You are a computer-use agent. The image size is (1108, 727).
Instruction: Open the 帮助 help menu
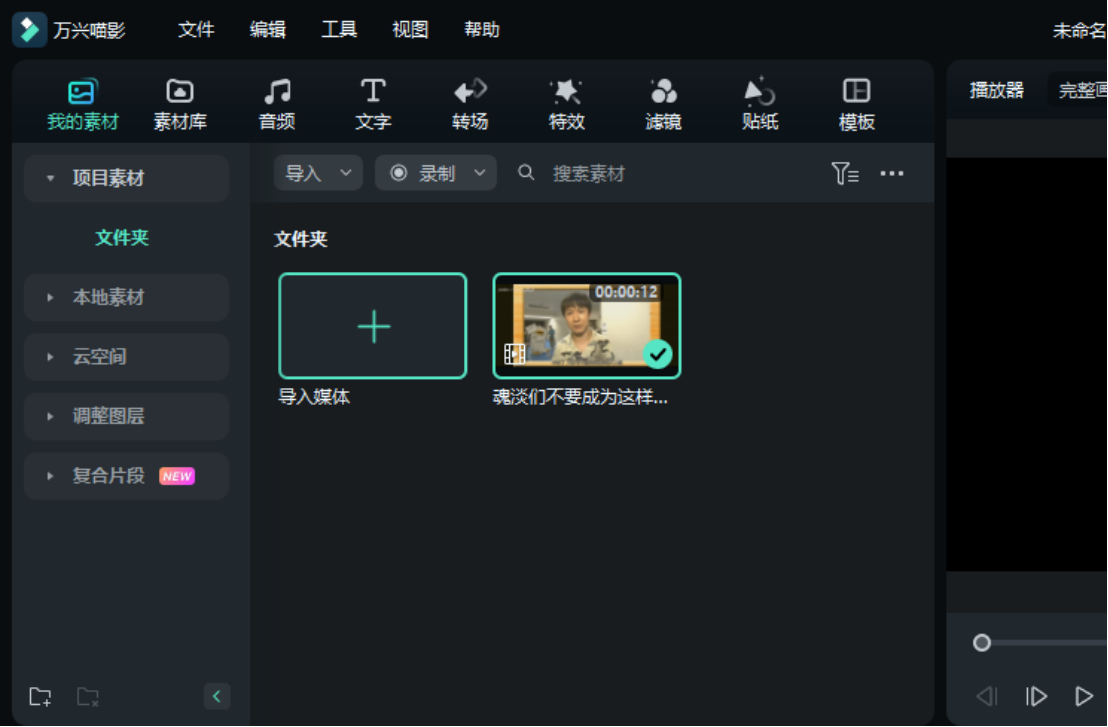(x=483, y=30)
